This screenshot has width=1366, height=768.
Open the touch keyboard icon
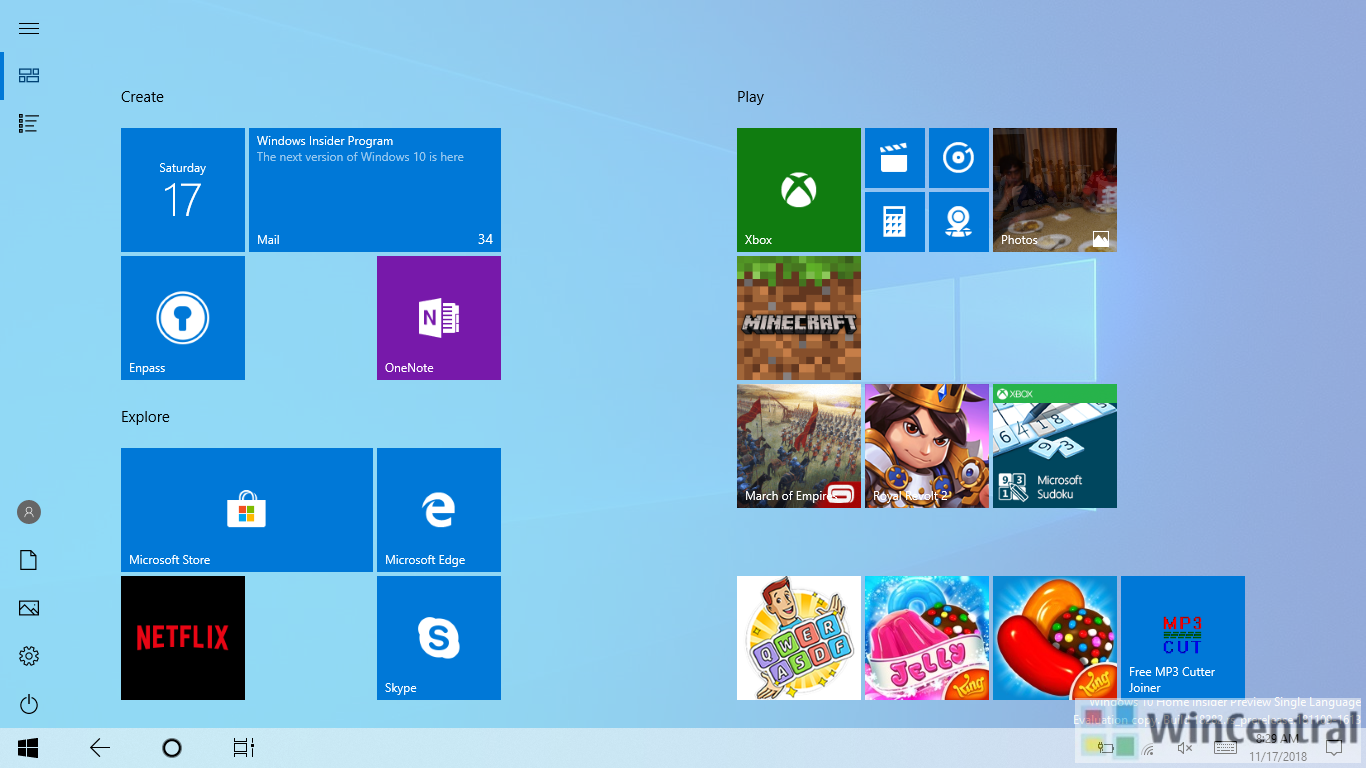1226,748
